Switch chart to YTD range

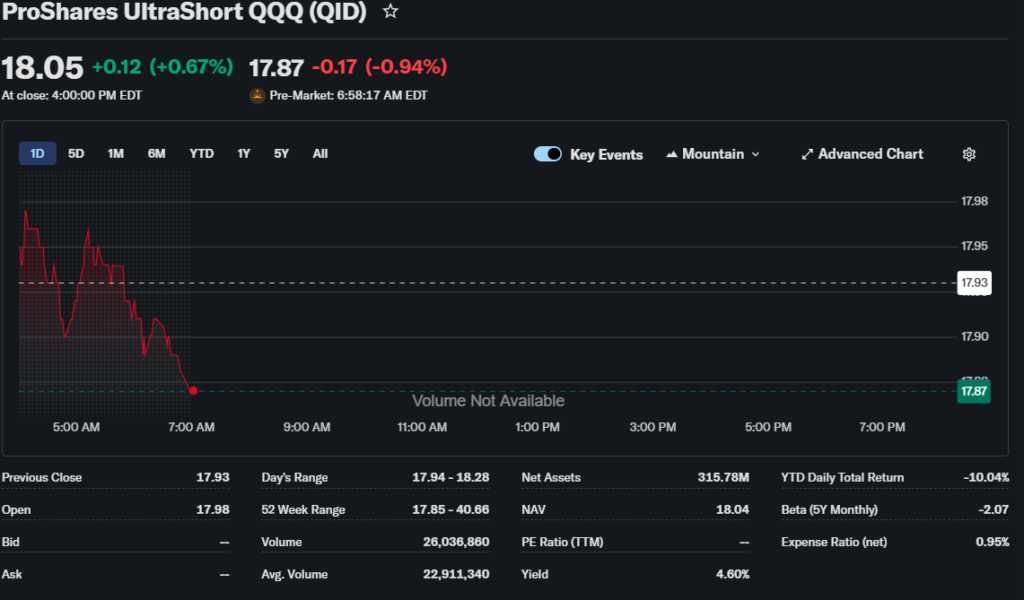(x=201, y=154)
